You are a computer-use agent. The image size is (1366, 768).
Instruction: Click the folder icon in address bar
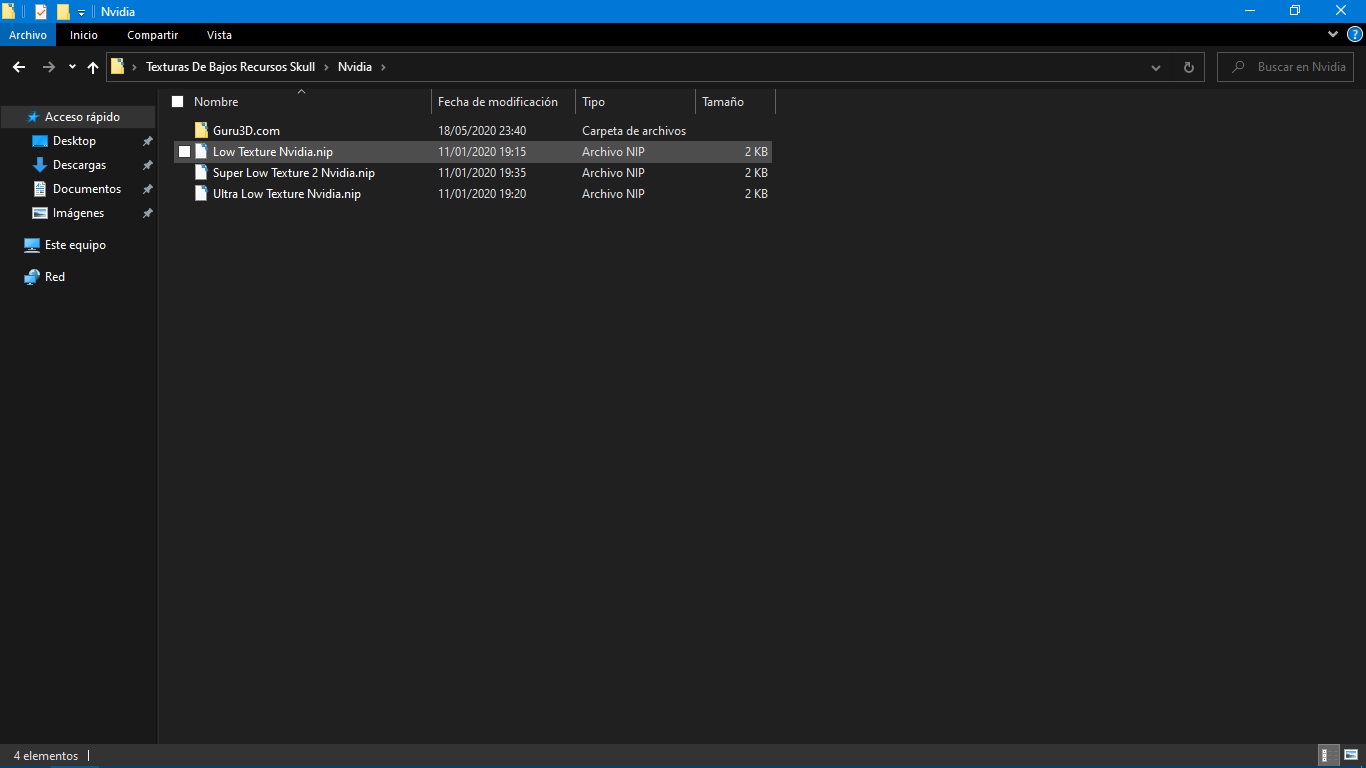click(118, 67)
